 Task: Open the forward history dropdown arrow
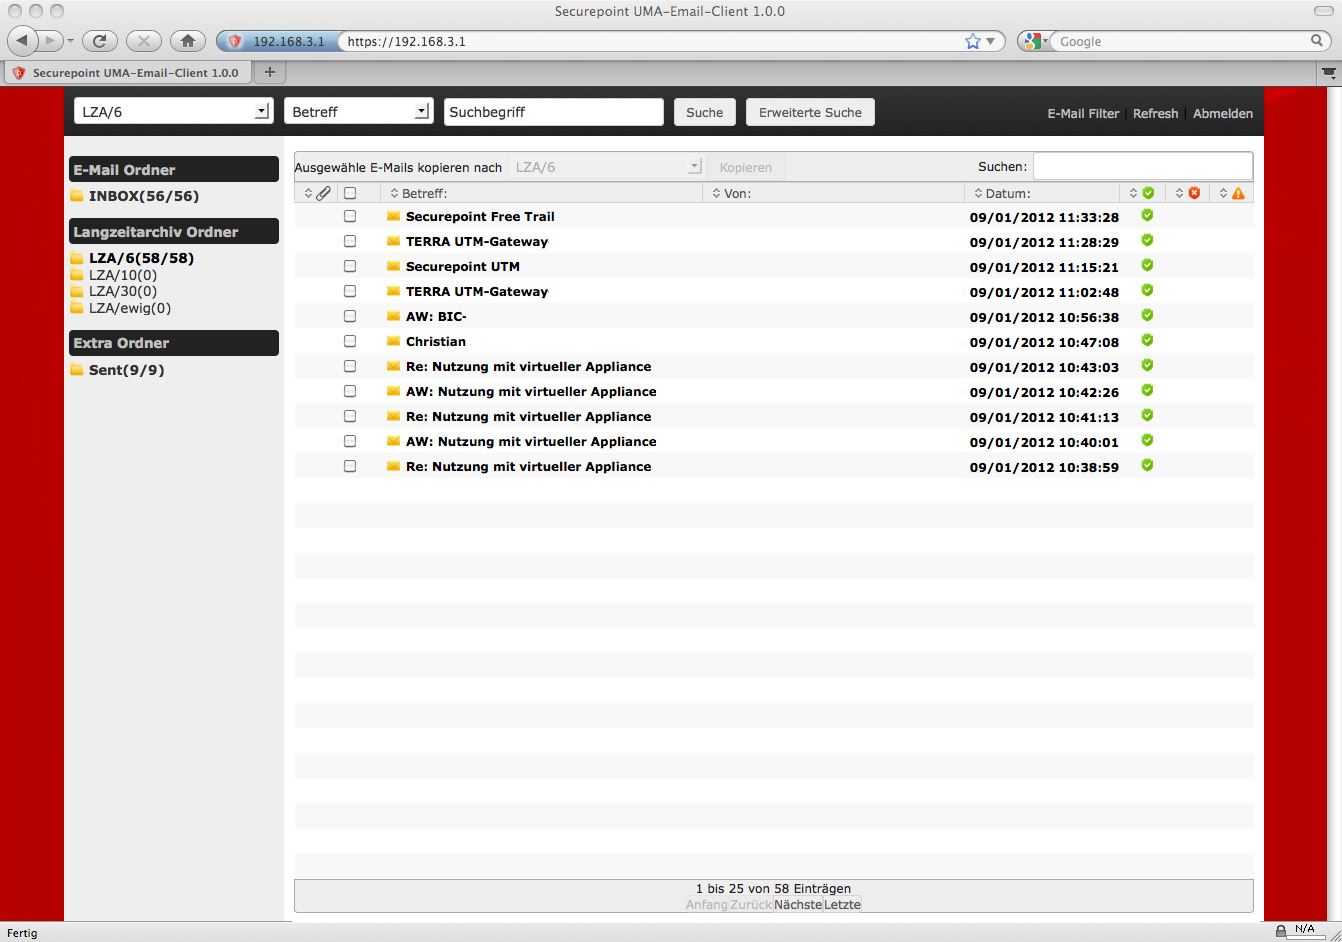point(70,41)
